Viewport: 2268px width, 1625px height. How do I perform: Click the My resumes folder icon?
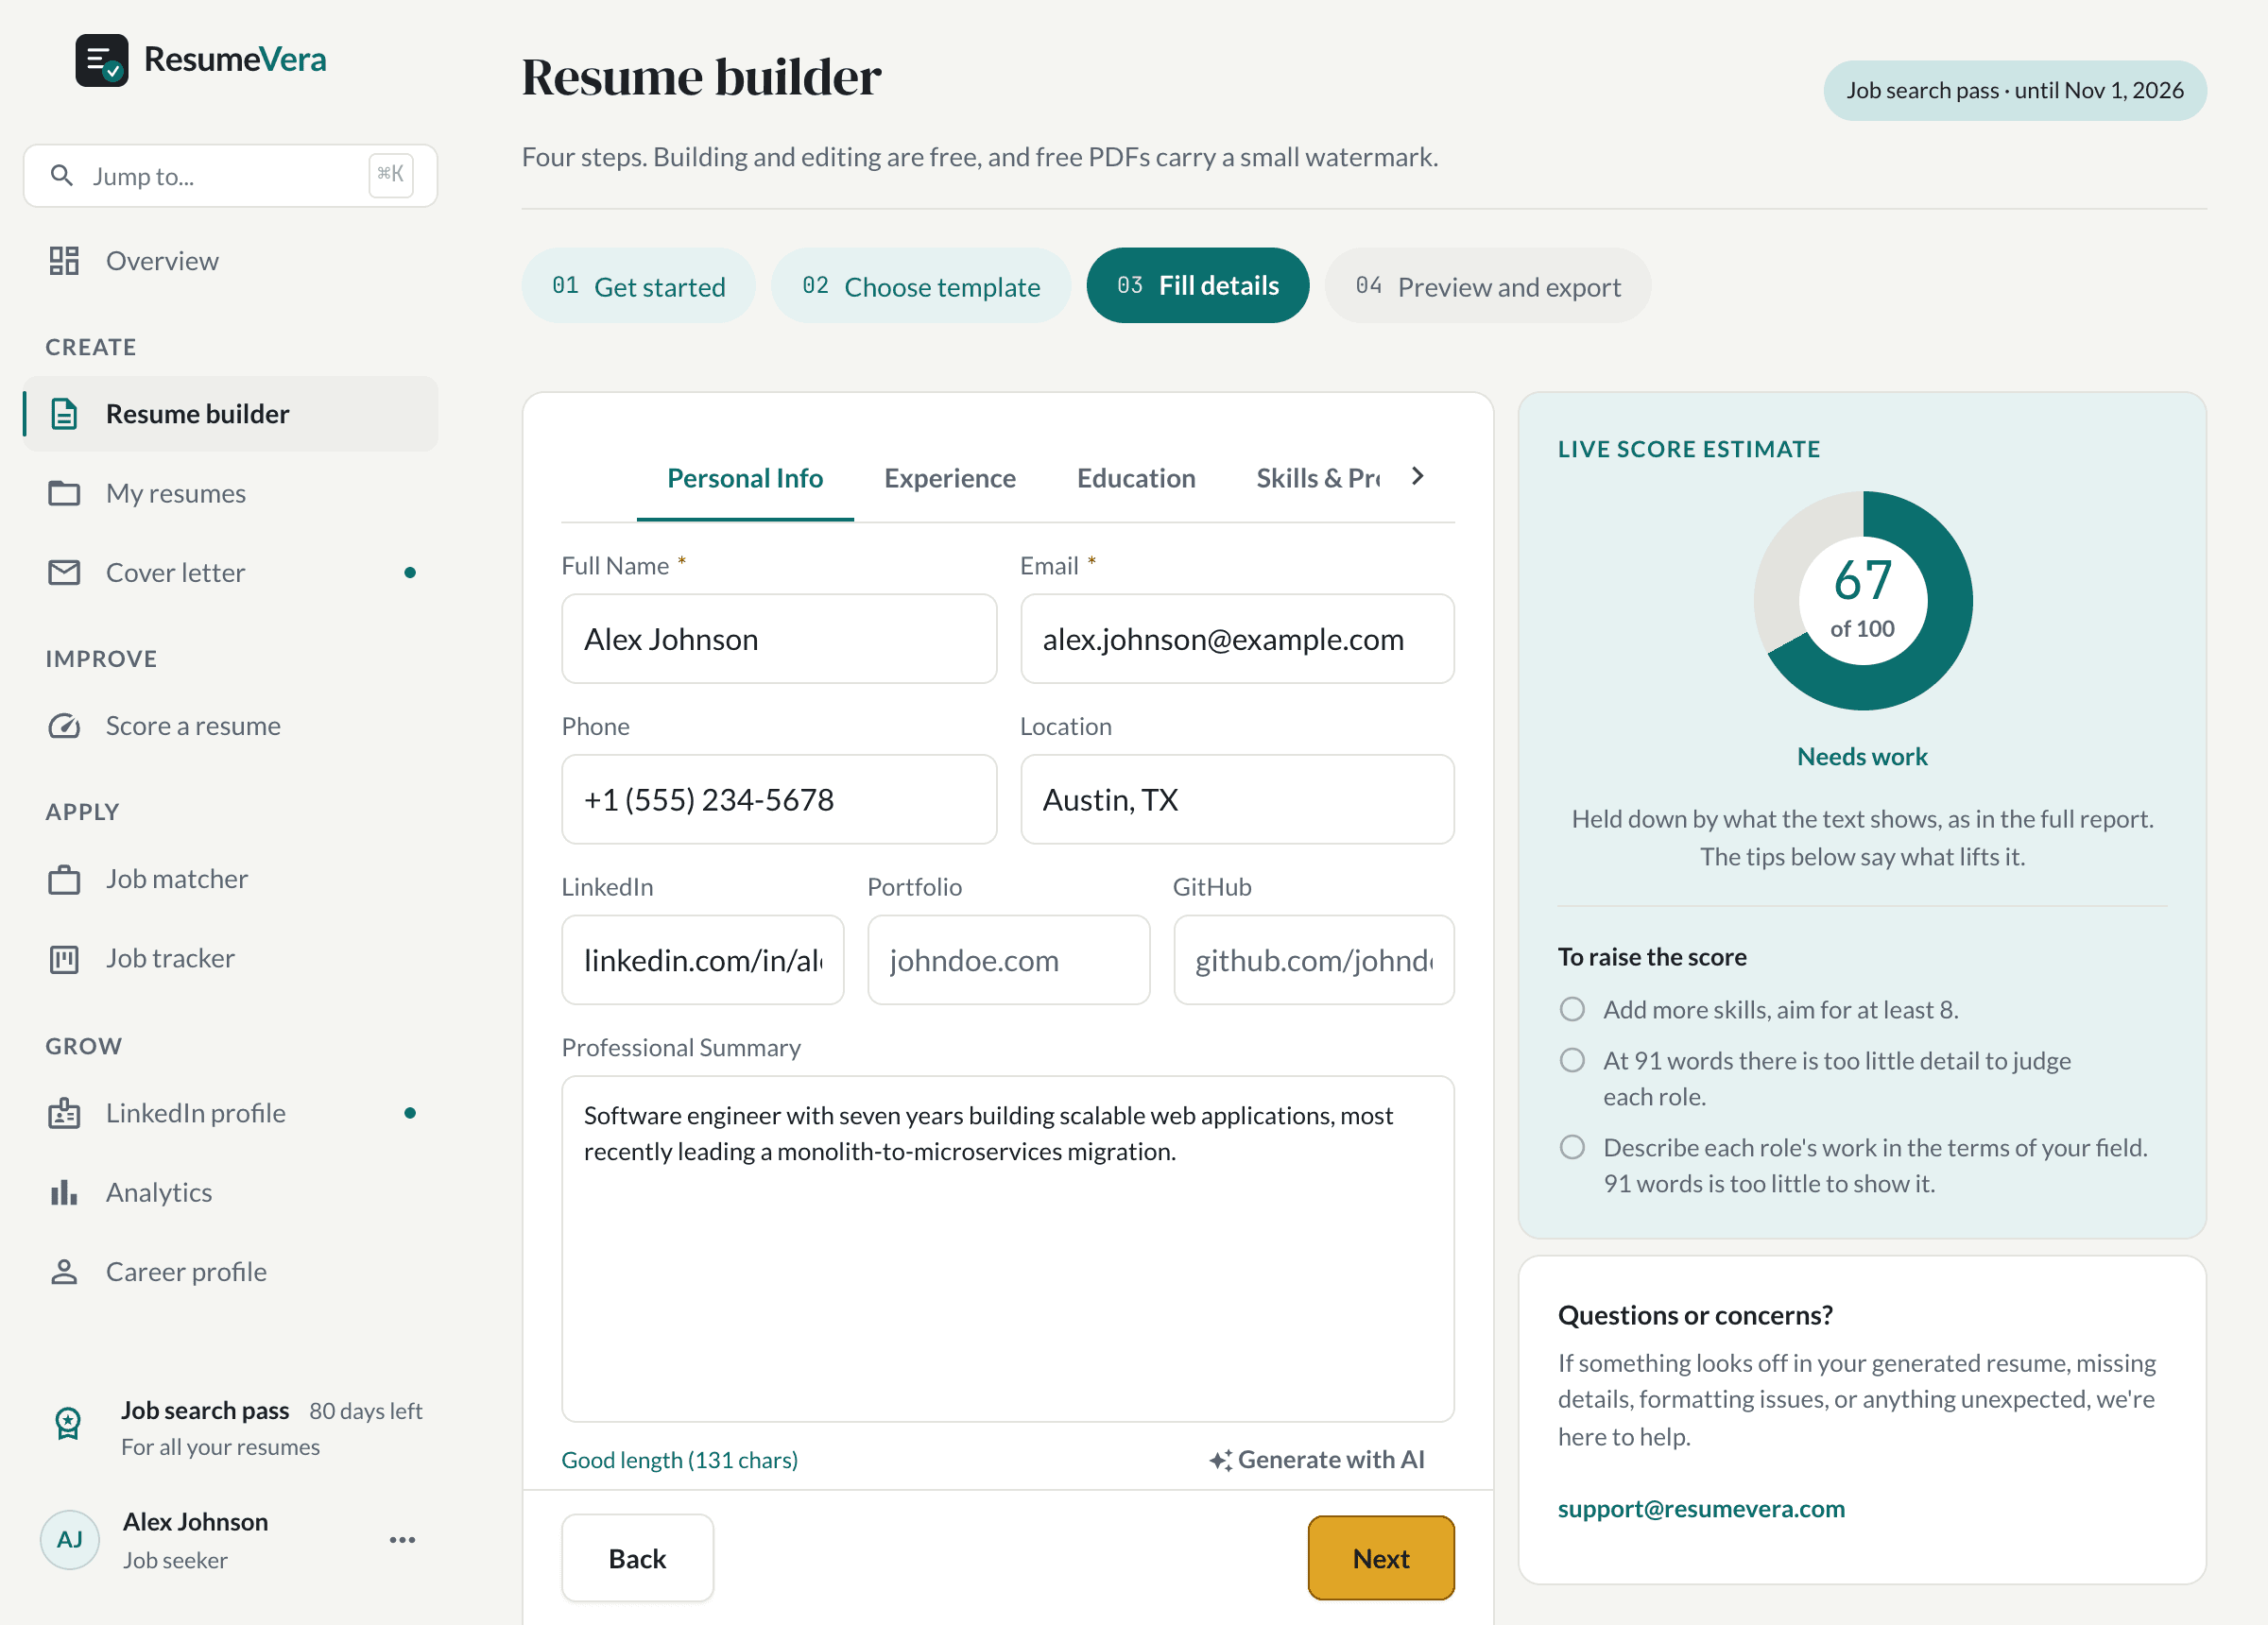tap(64, 493)
